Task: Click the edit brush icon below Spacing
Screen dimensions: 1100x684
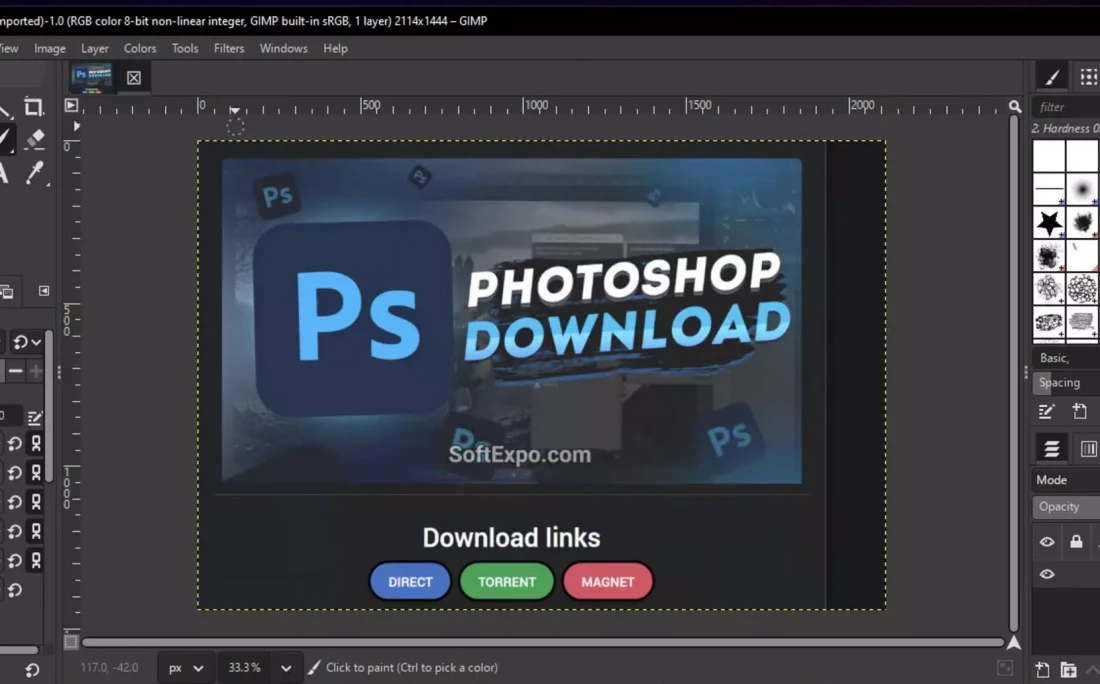Action: coord(1046,411)
